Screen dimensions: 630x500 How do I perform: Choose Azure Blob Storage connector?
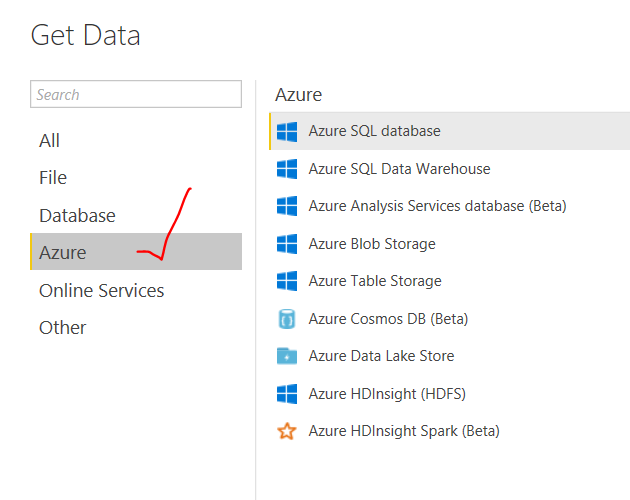point(450,244)
